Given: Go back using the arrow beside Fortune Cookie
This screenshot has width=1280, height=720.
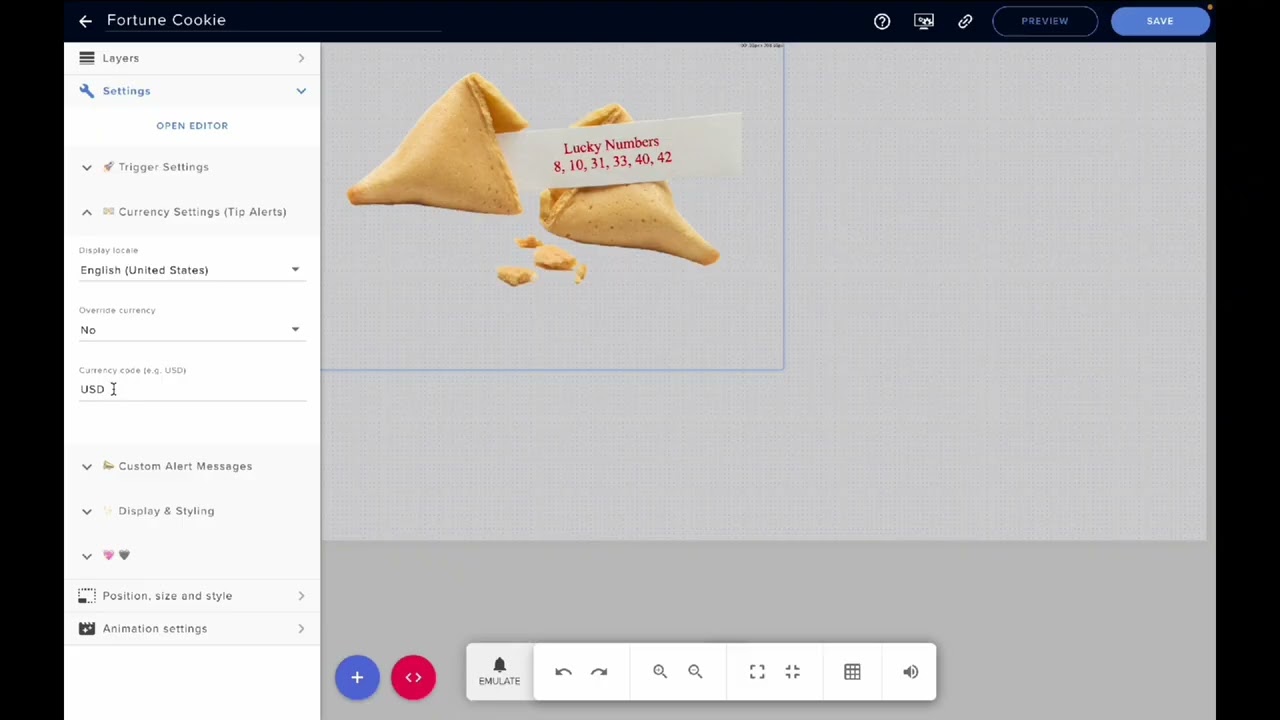Looking at the screenshot, I should (x=85, y=20).
